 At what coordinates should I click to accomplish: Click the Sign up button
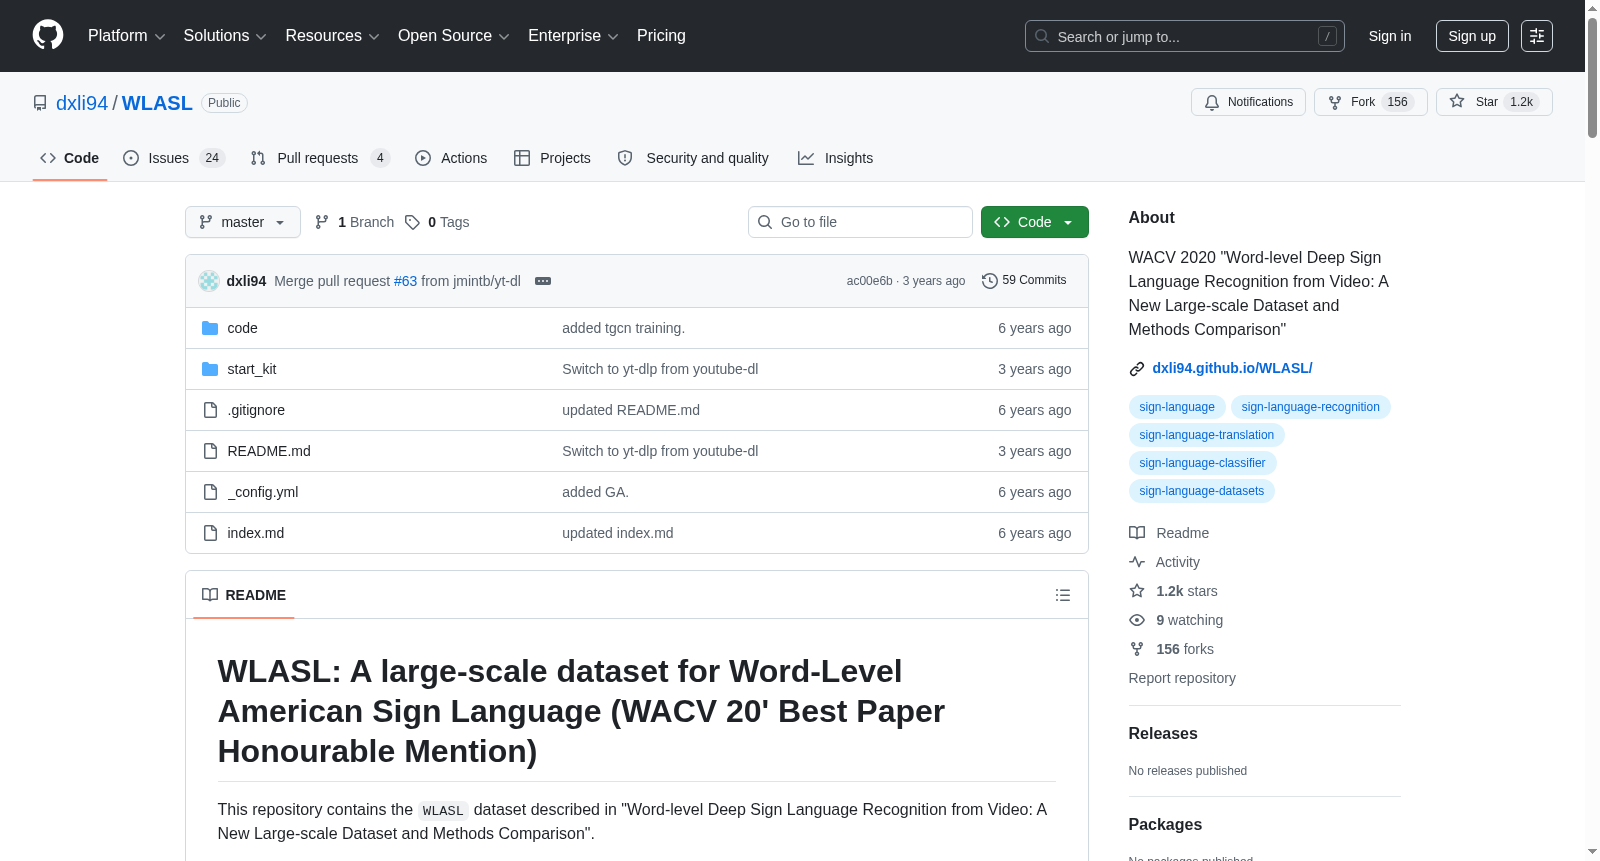click(1472, 36)
